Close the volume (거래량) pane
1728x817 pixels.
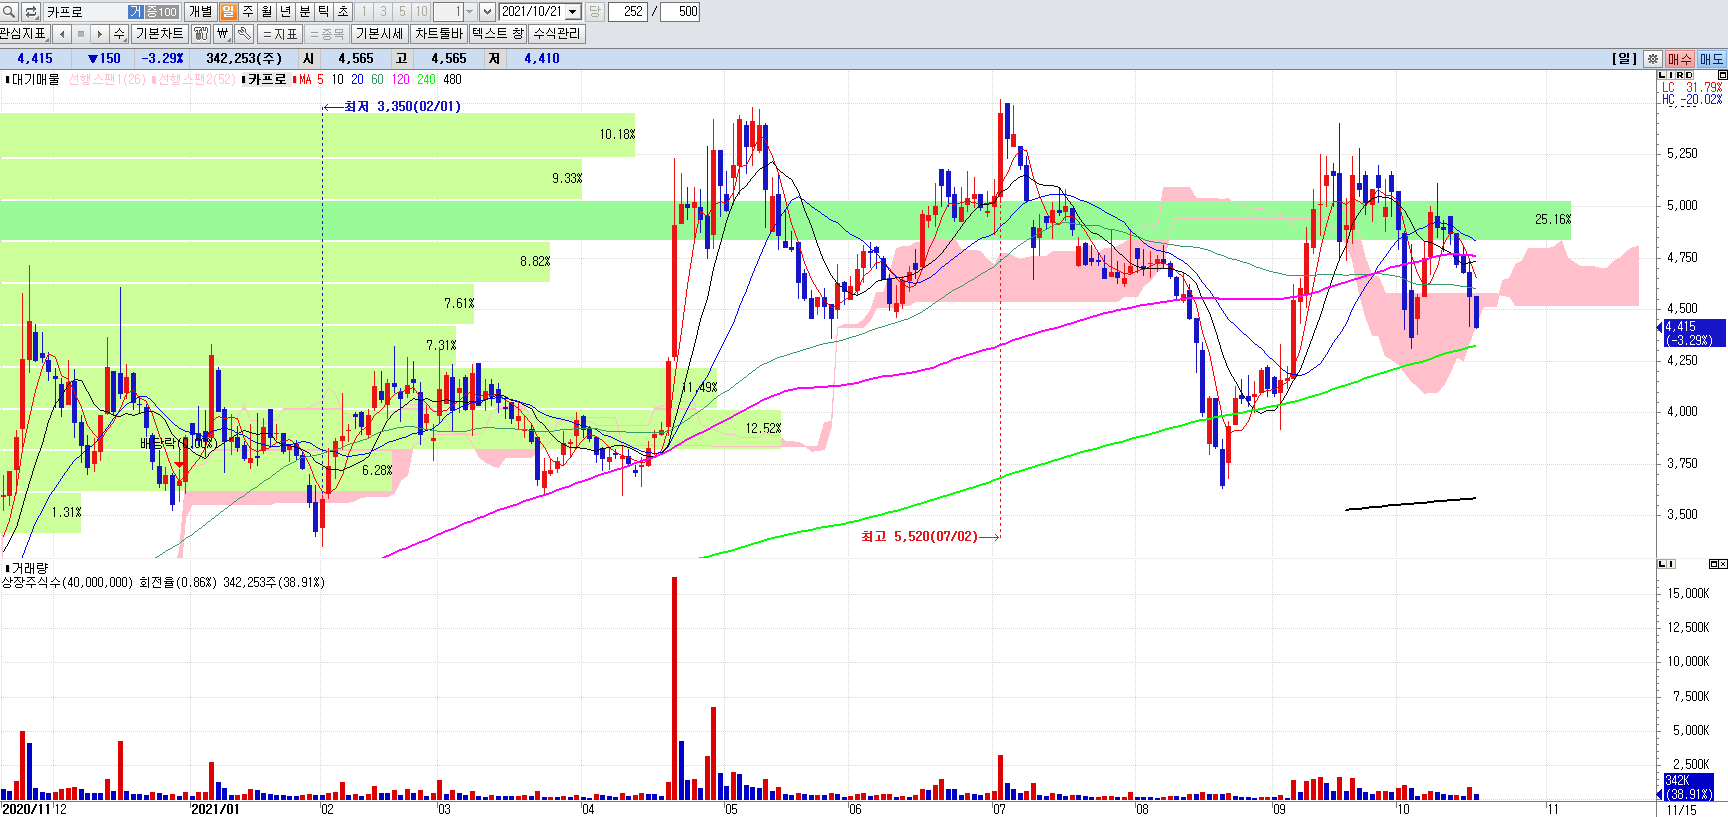1722,564
